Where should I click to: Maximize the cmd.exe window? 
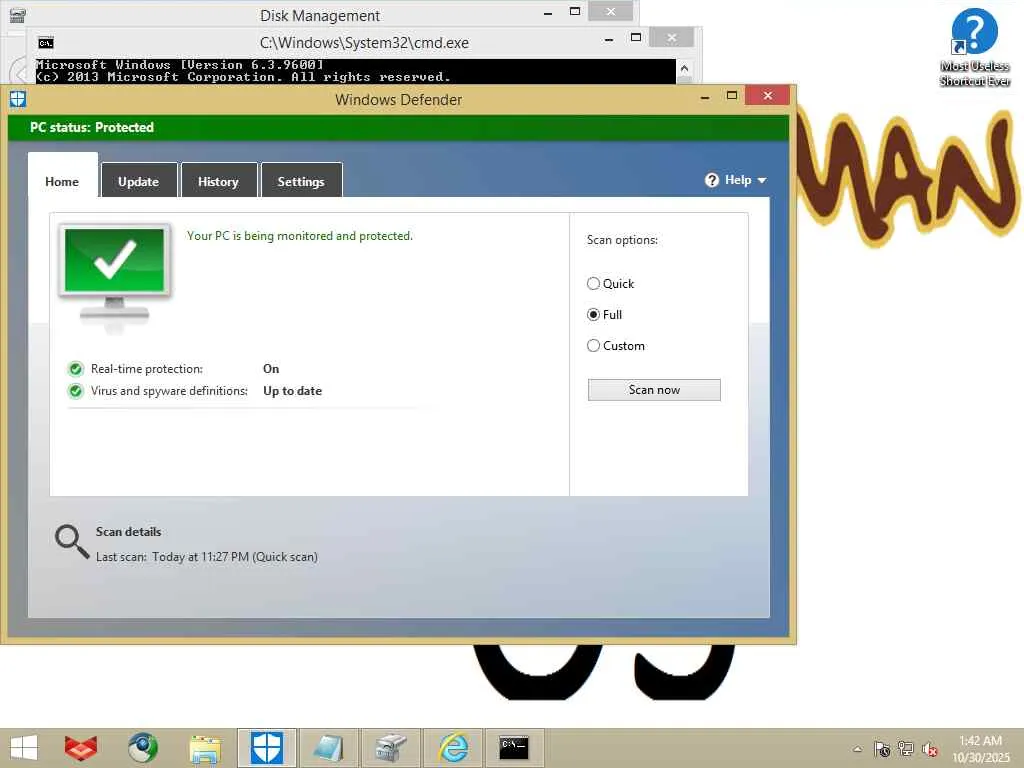point(635,38)
